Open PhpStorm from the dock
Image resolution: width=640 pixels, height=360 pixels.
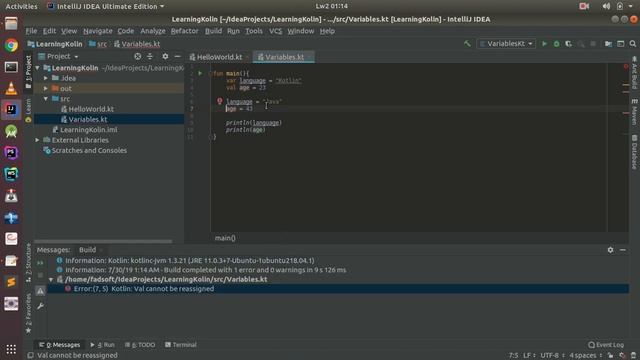tap(11, 153)
